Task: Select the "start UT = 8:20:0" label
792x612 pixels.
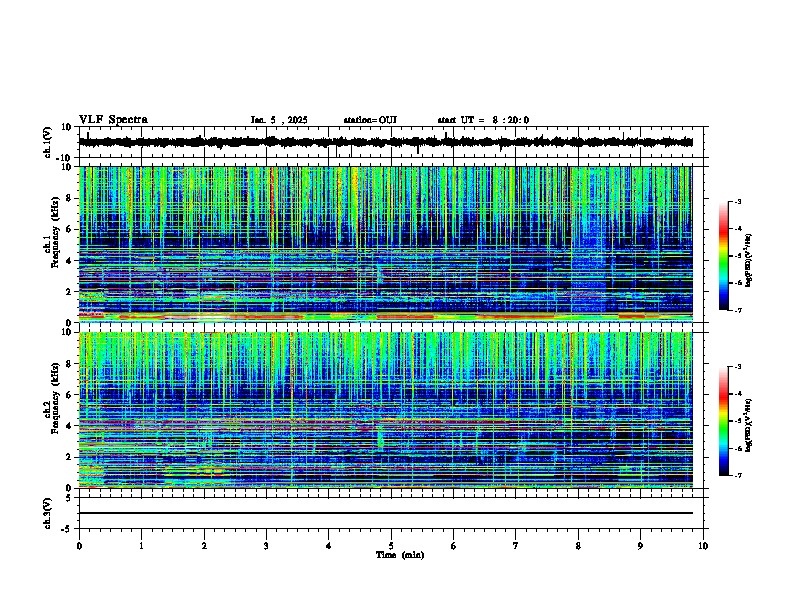Action: pos(483,120)
